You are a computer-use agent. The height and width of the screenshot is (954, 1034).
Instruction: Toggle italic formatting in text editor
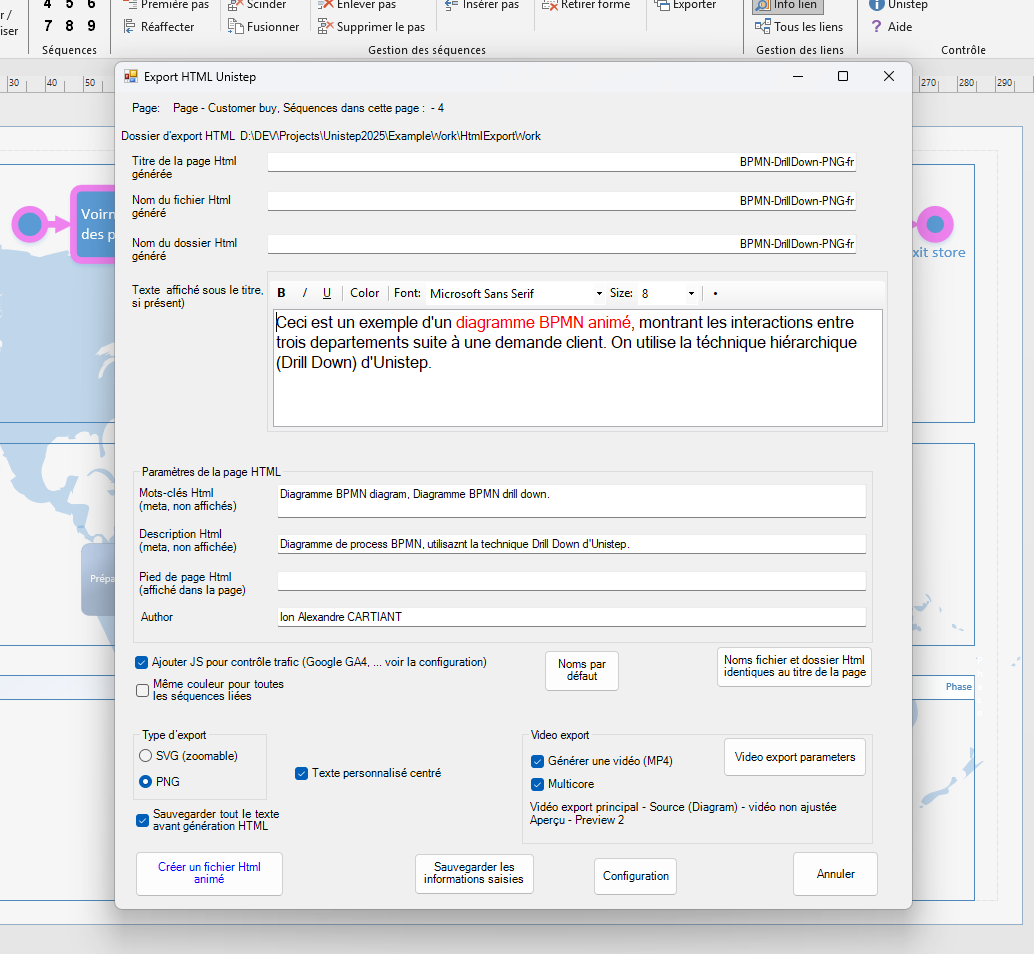[x=305, y=293]
